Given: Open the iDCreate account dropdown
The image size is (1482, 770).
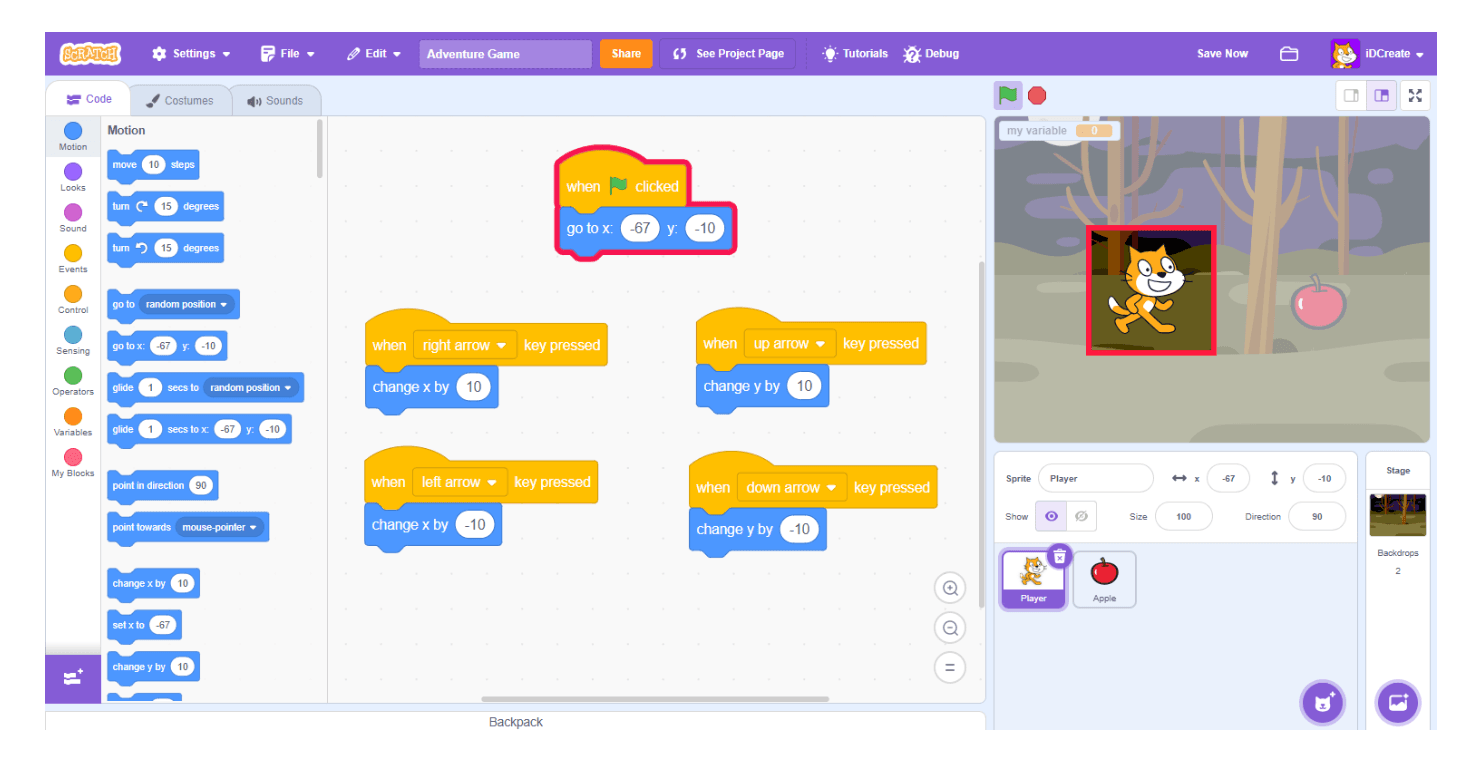Looking at the screenshot, I should [1378, 54].
